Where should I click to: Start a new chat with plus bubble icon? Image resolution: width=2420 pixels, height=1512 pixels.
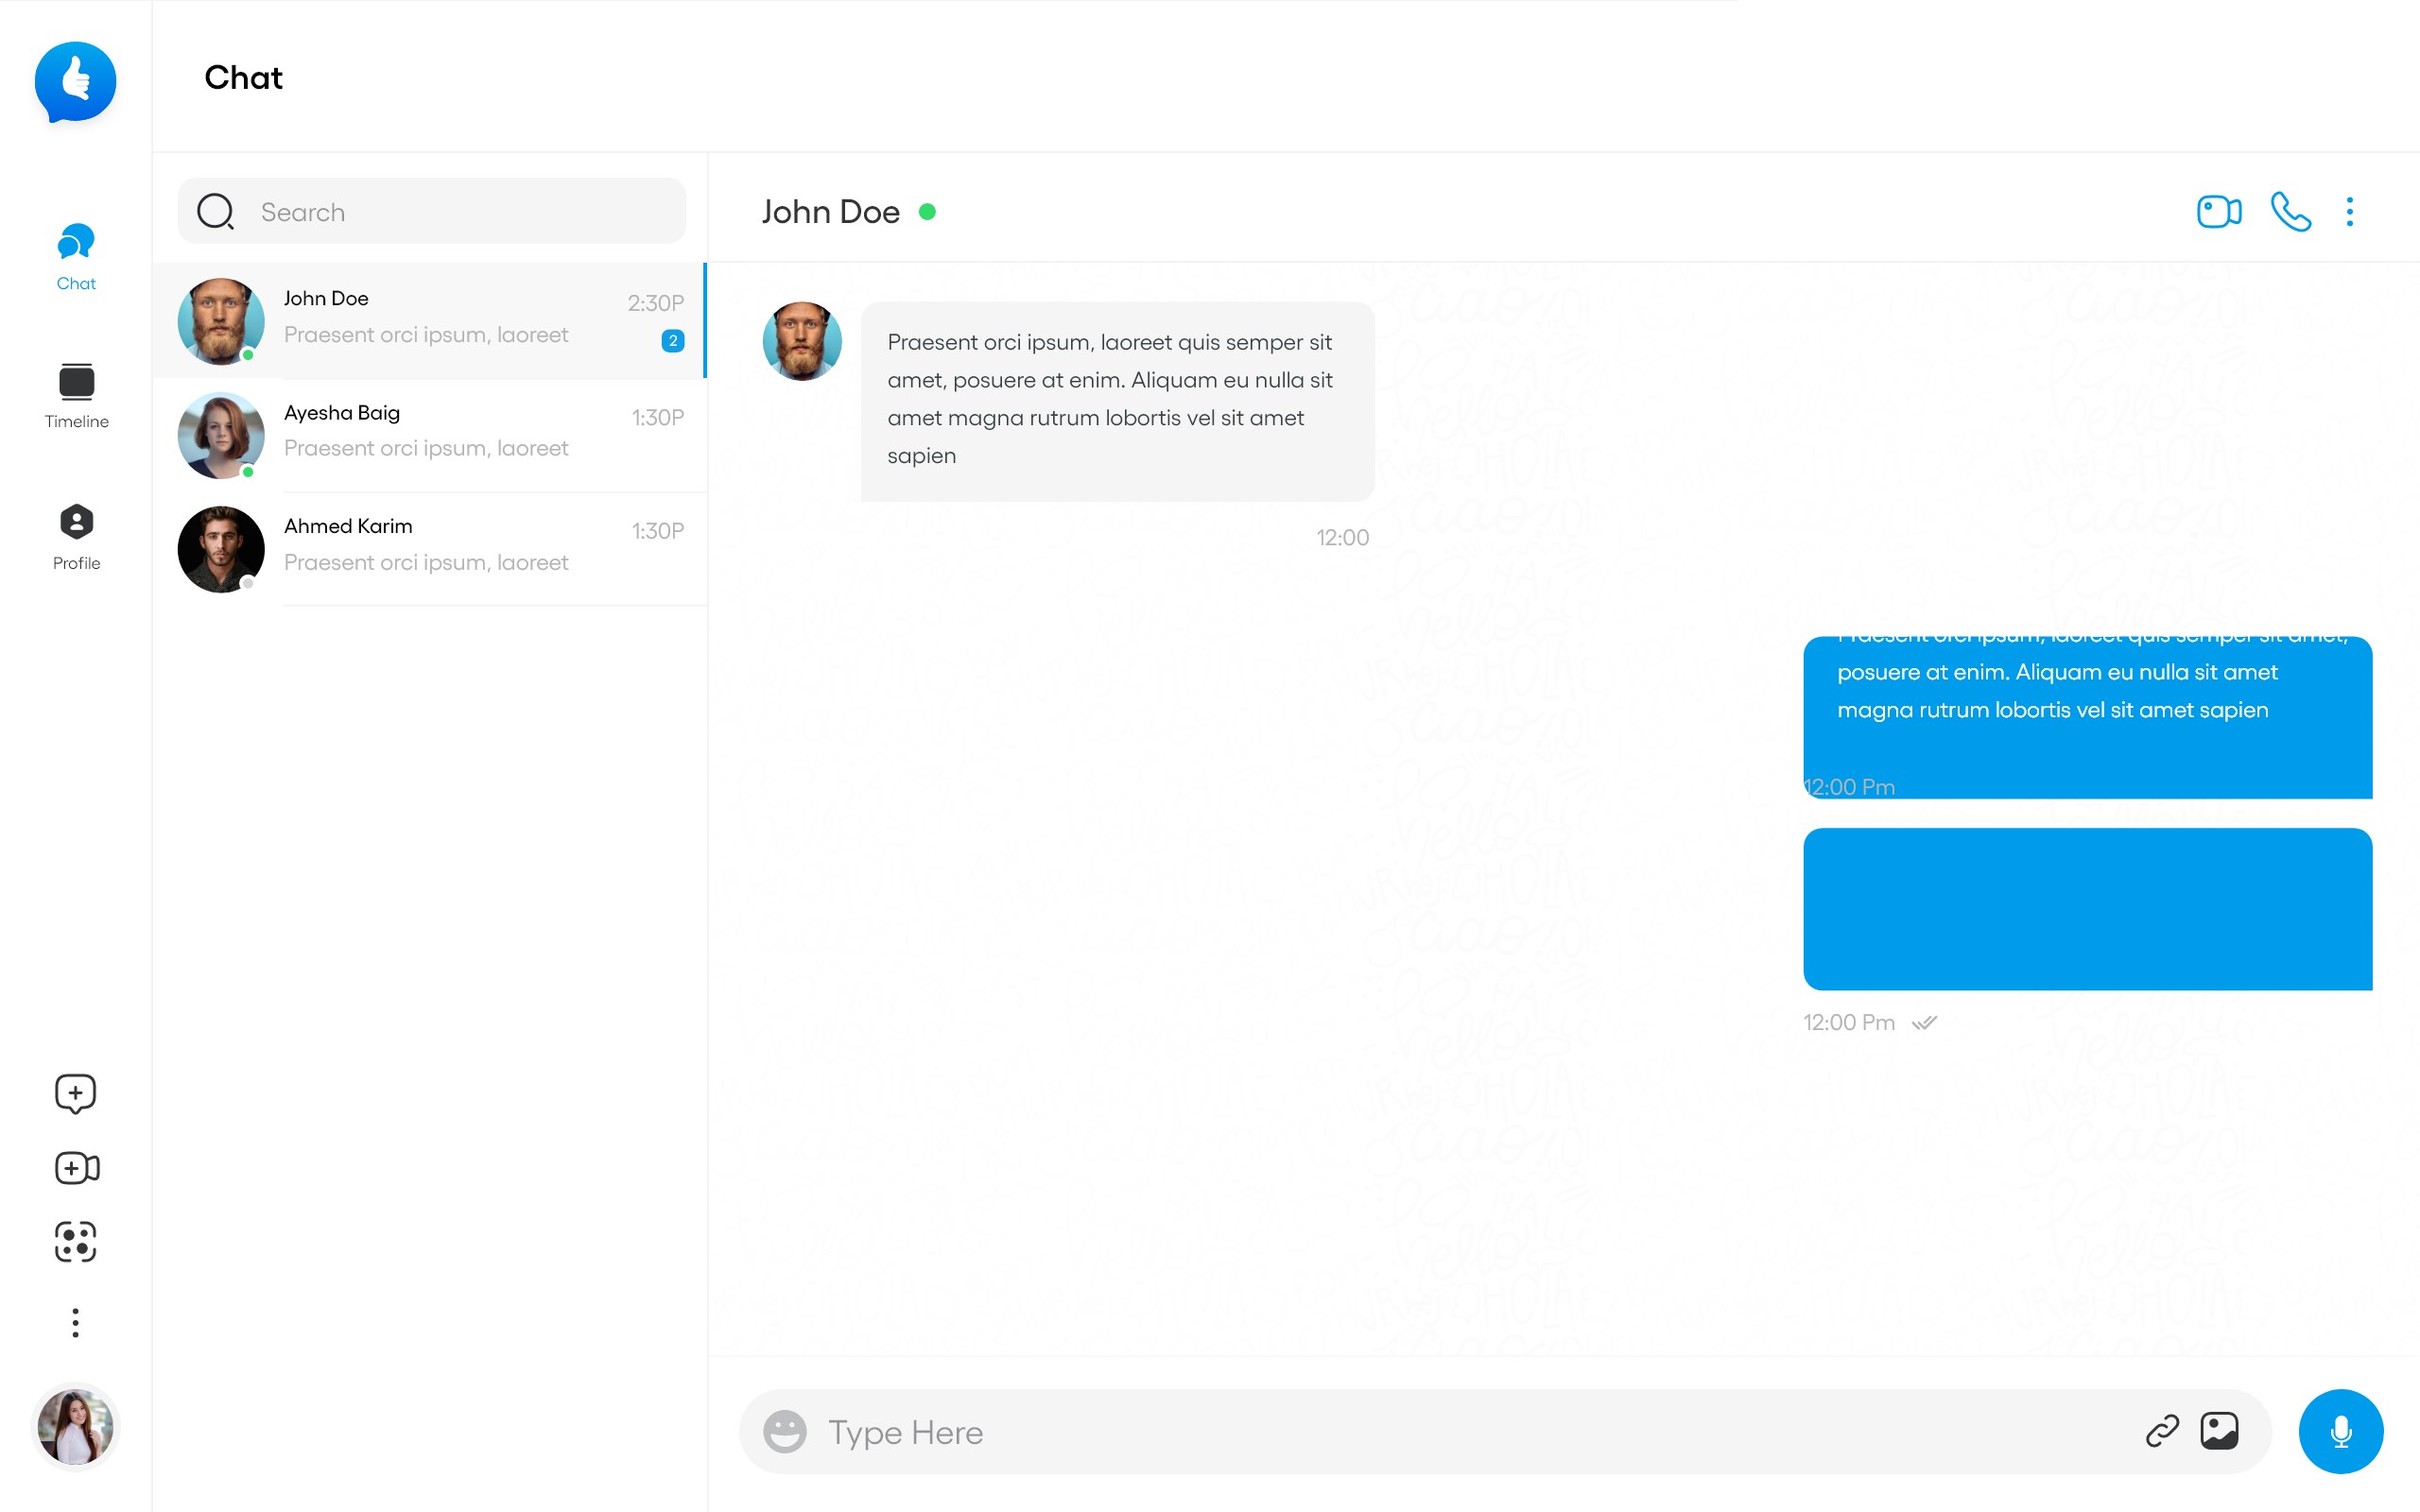pos(76,1093)
